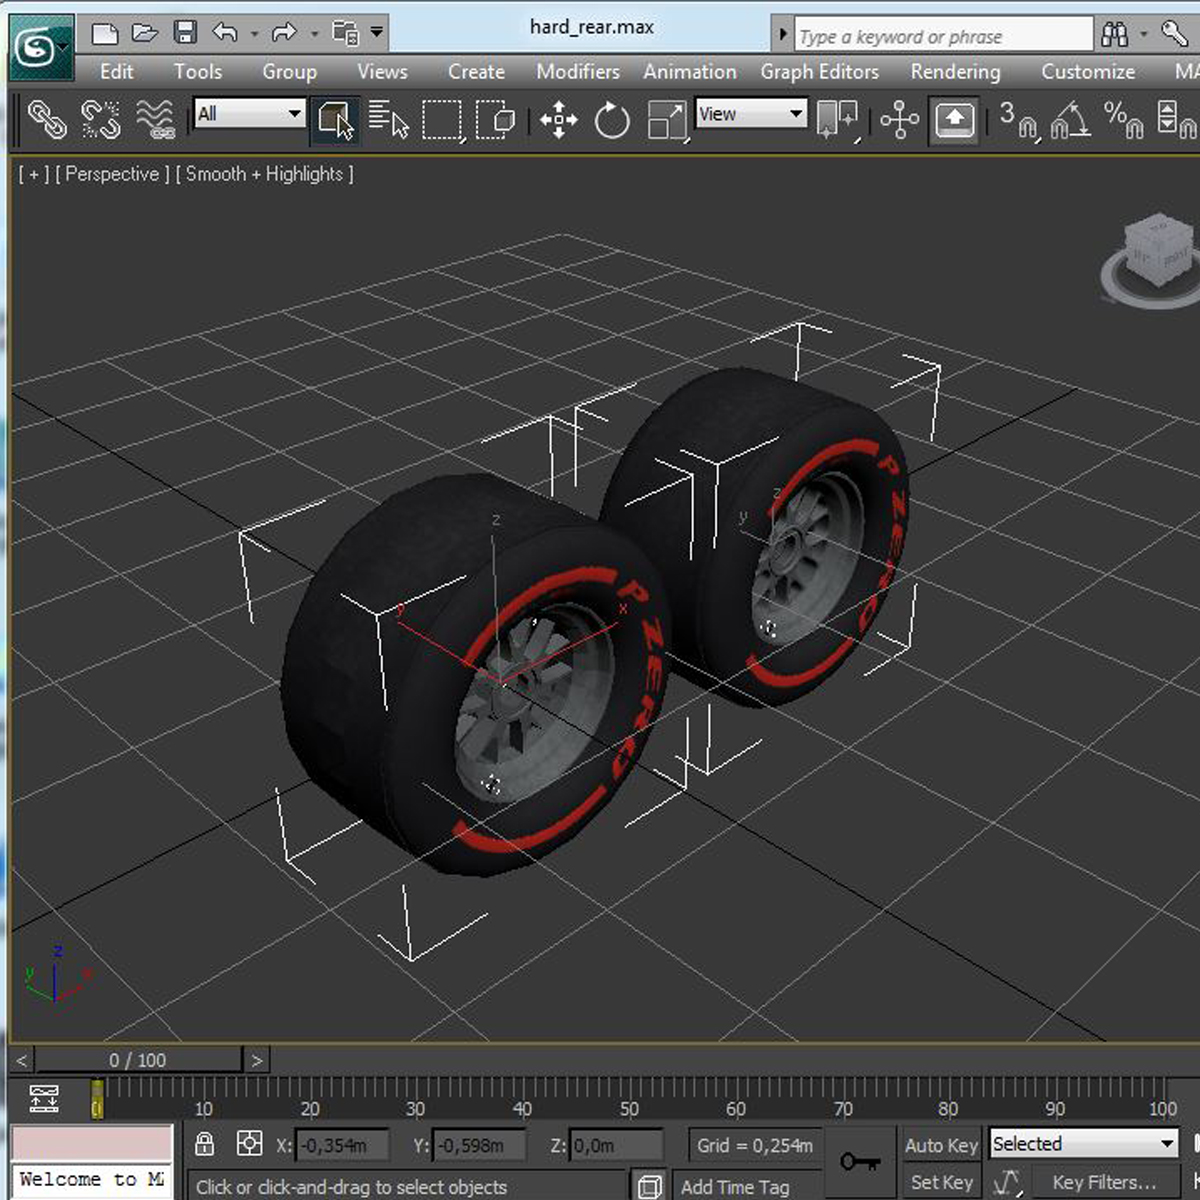Screen dimensions: 1200x1200
Task: Step time slider forward with right arrow
Action: point(257,1060)
